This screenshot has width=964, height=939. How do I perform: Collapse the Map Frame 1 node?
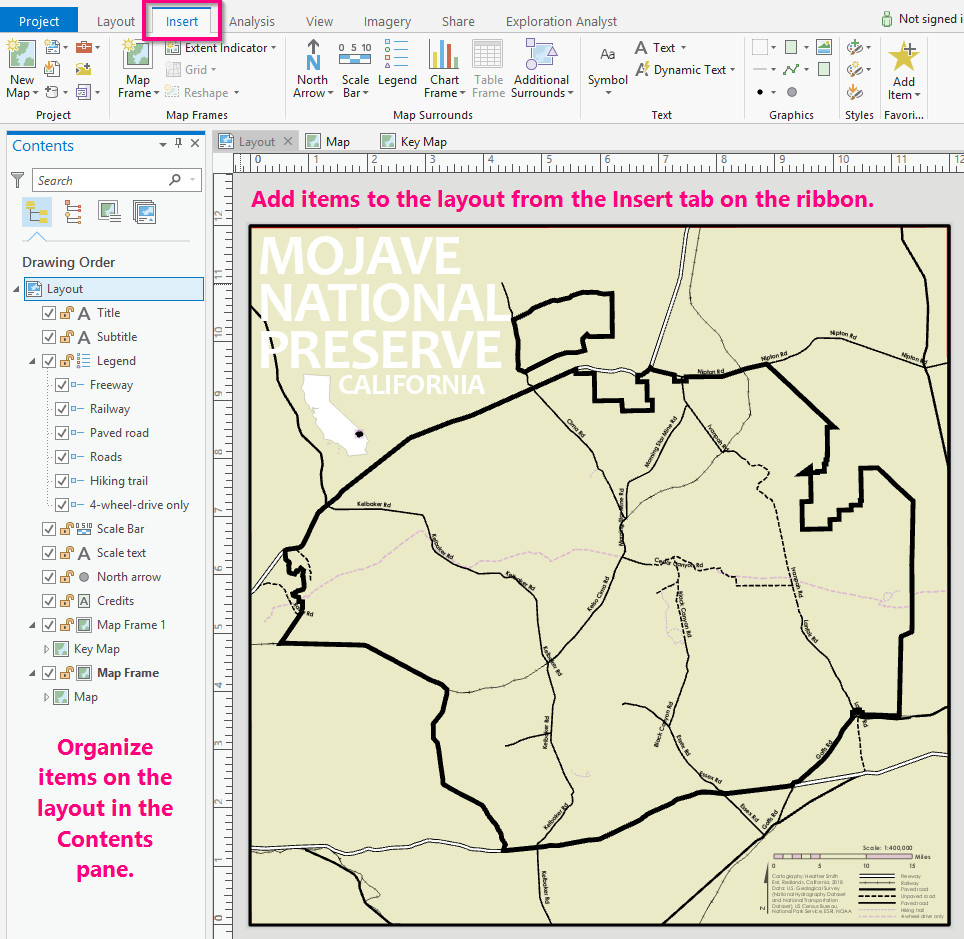(x=32, y=625)
